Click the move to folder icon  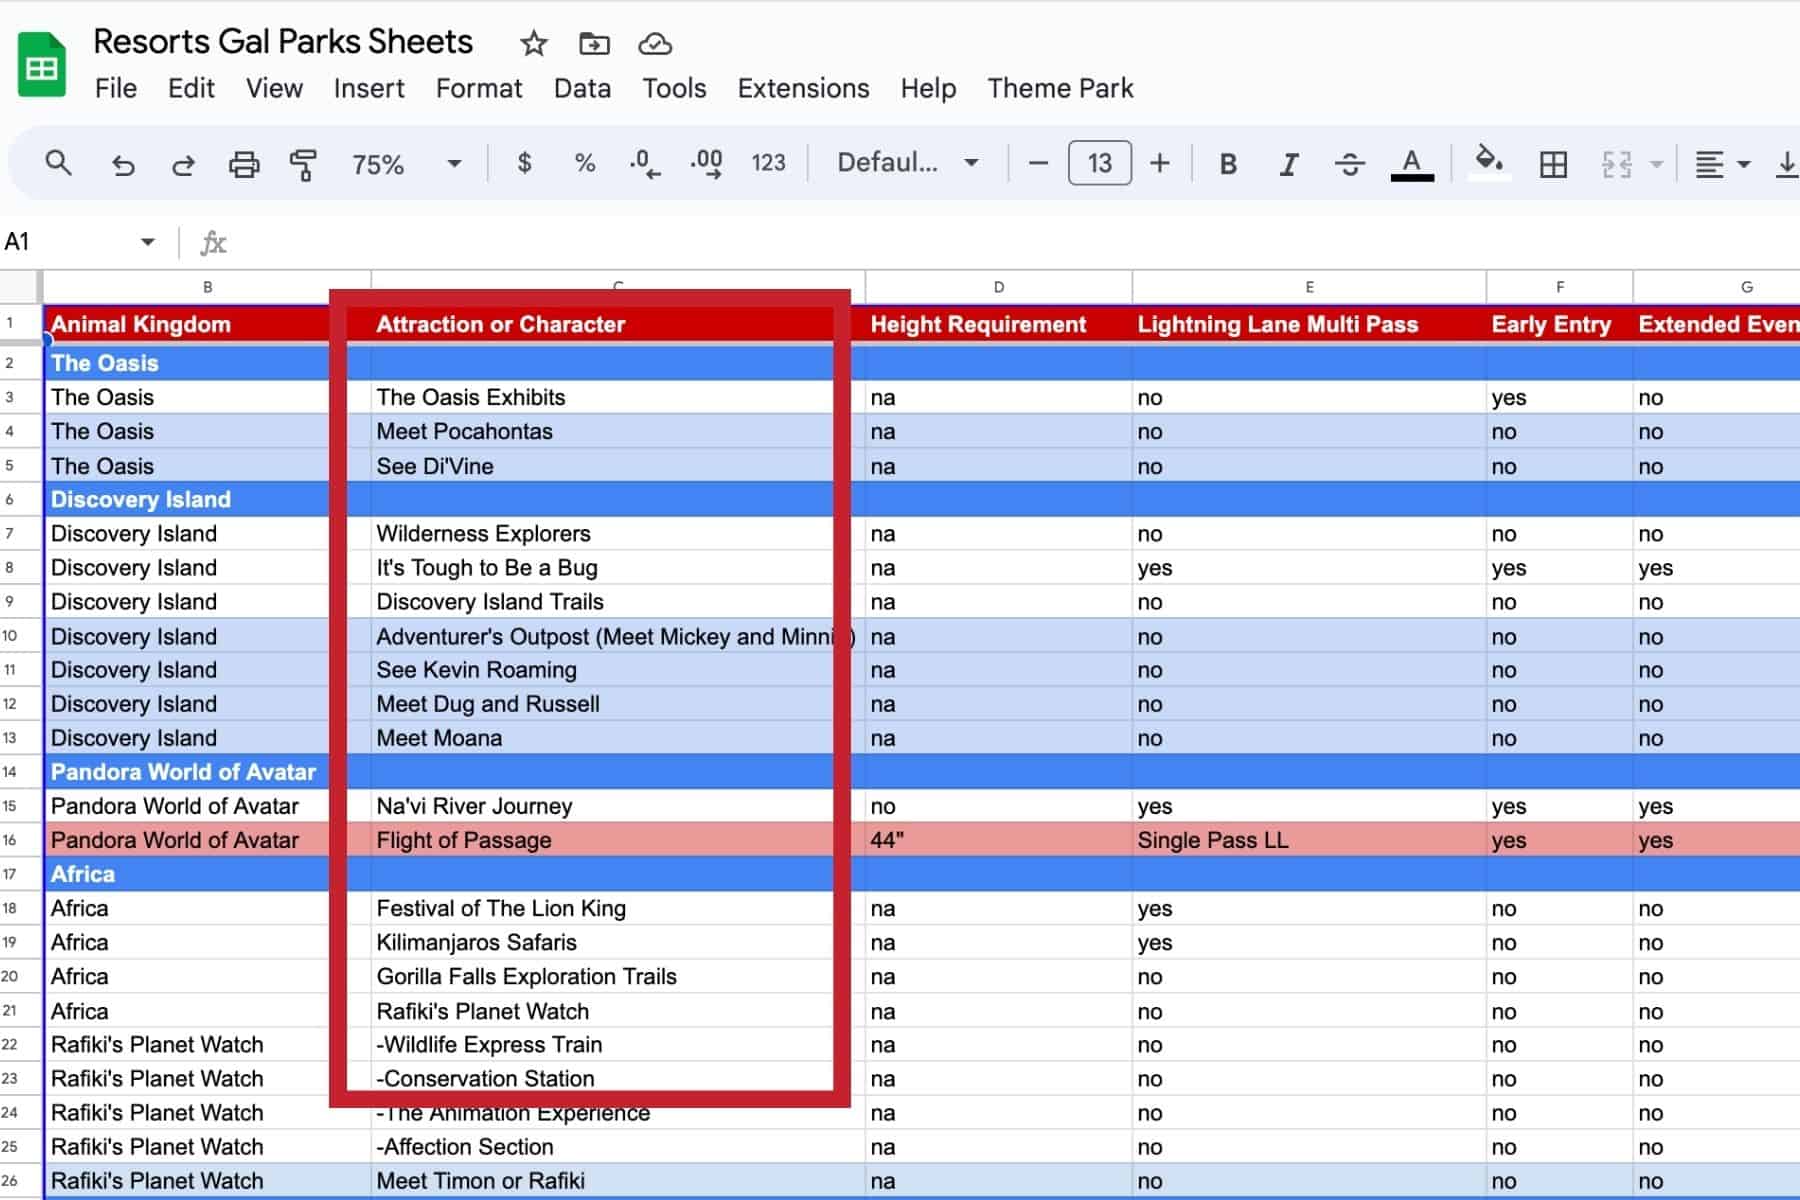(594, 44)
